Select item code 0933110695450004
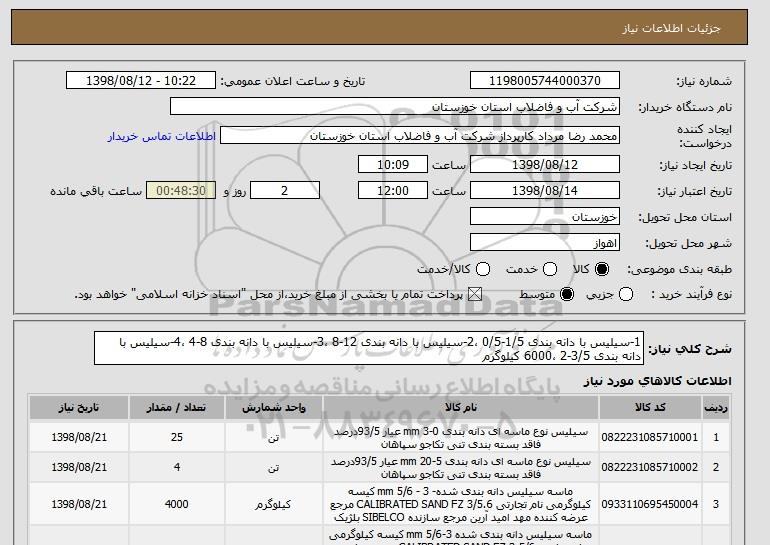 (650, 504)
